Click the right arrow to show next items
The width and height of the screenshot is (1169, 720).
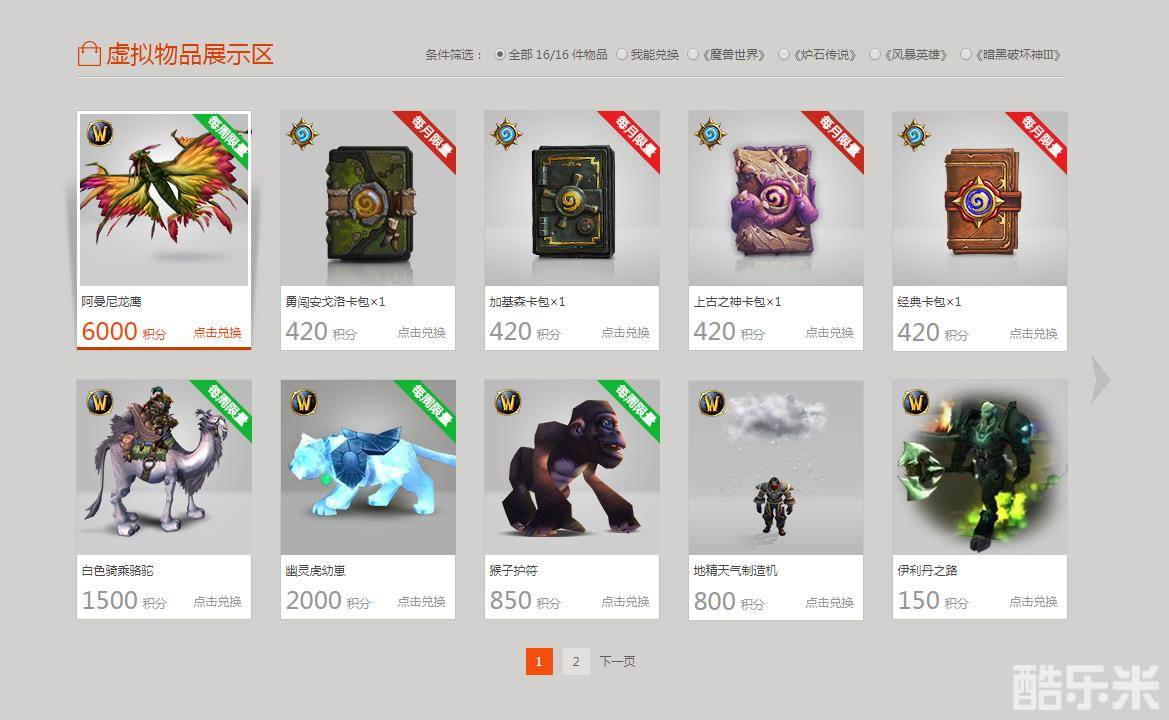tap(1100, 379)
